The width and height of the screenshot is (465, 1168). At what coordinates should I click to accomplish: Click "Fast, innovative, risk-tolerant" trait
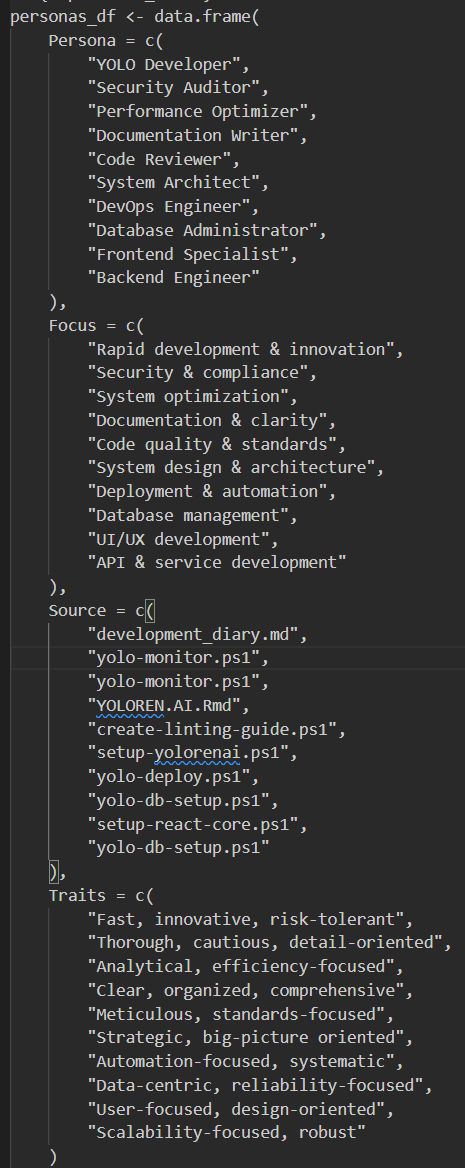(250, 919)
